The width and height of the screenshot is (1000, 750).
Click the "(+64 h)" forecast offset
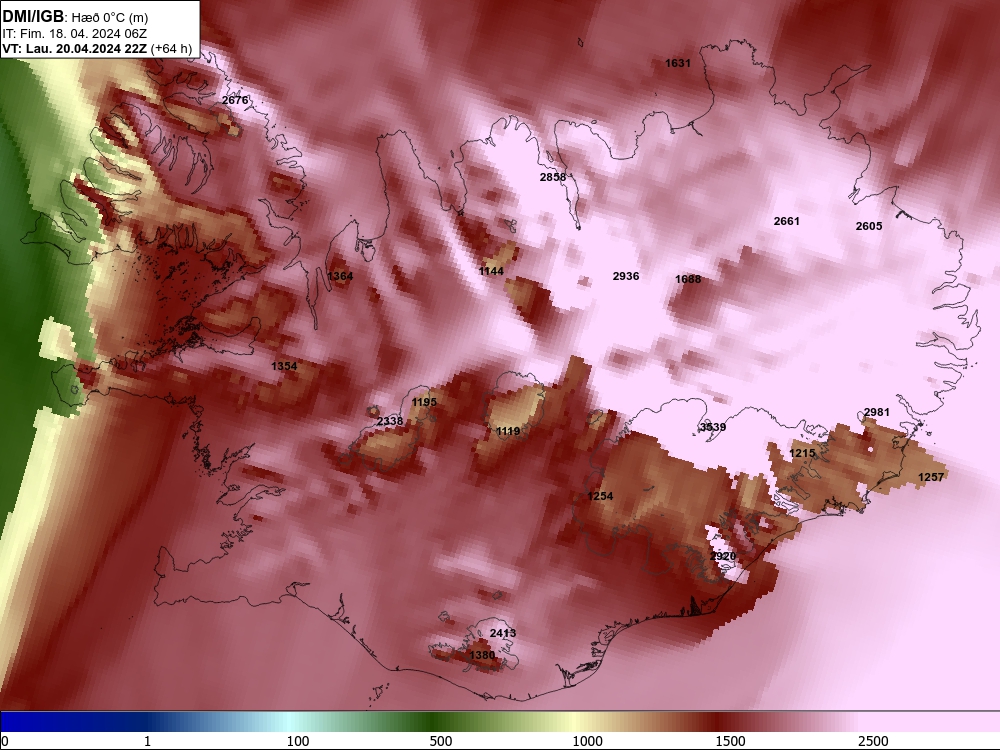tap(171, 48)
